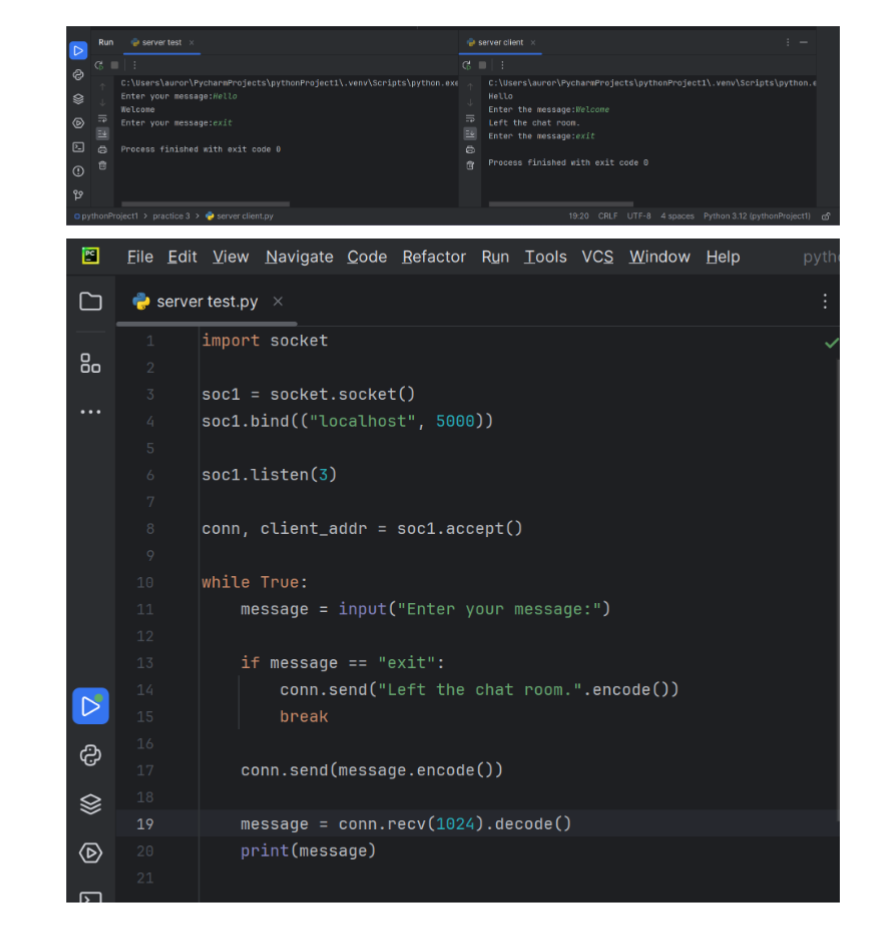Viewport: 896px width, 929px height.
Task: Print the server test console output
Action: tap(103, 150)
